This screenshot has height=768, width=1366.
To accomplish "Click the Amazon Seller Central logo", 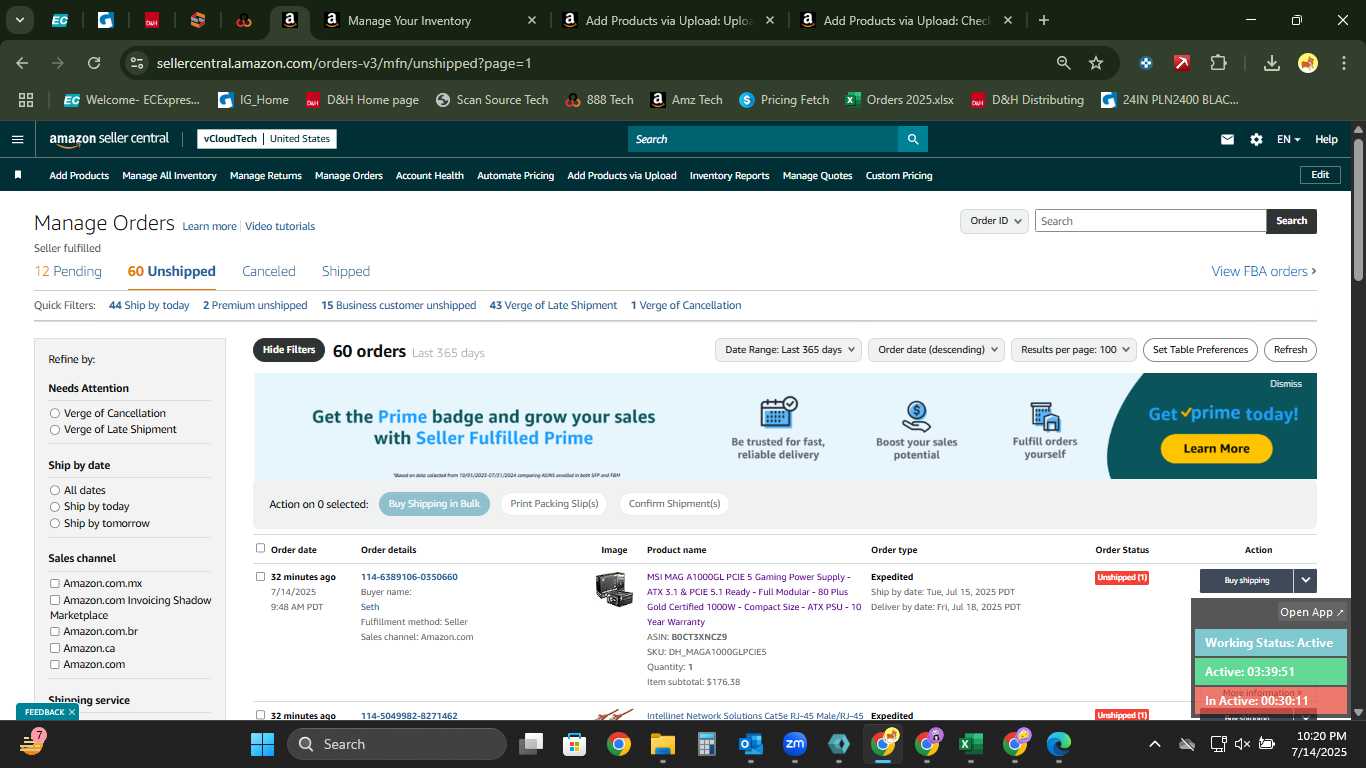I will pyautogui.click(x=109, y=139).
